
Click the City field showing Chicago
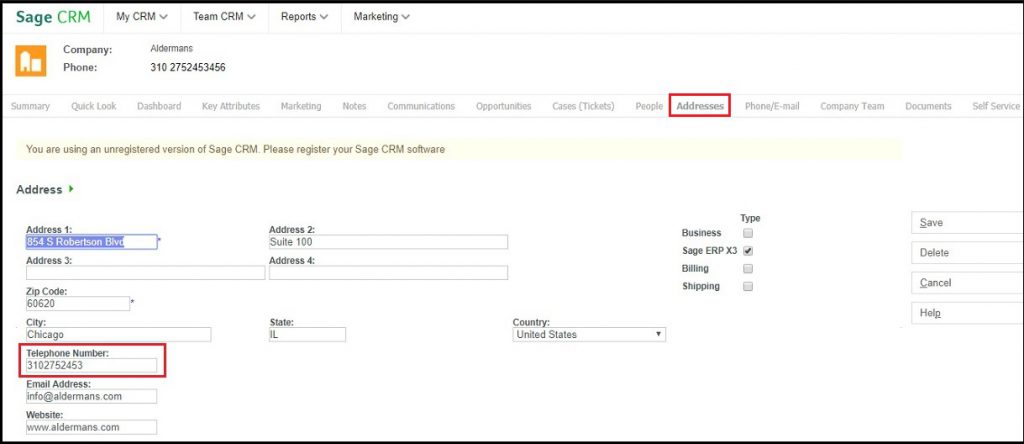click(x=119, y=334)
